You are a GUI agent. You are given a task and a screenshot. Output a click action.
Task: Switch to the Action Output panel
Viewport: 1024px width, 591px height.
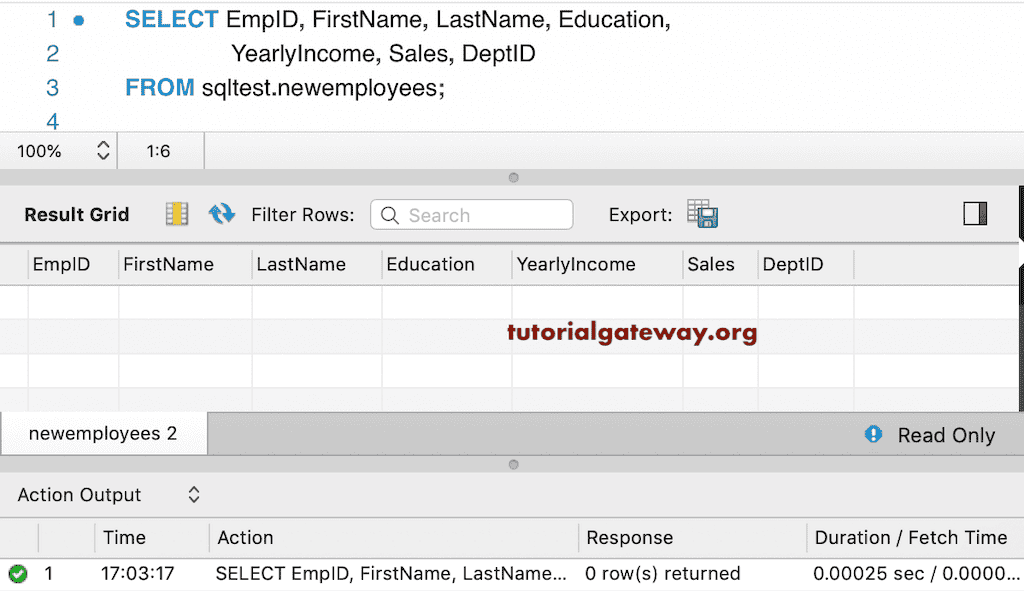79,494
